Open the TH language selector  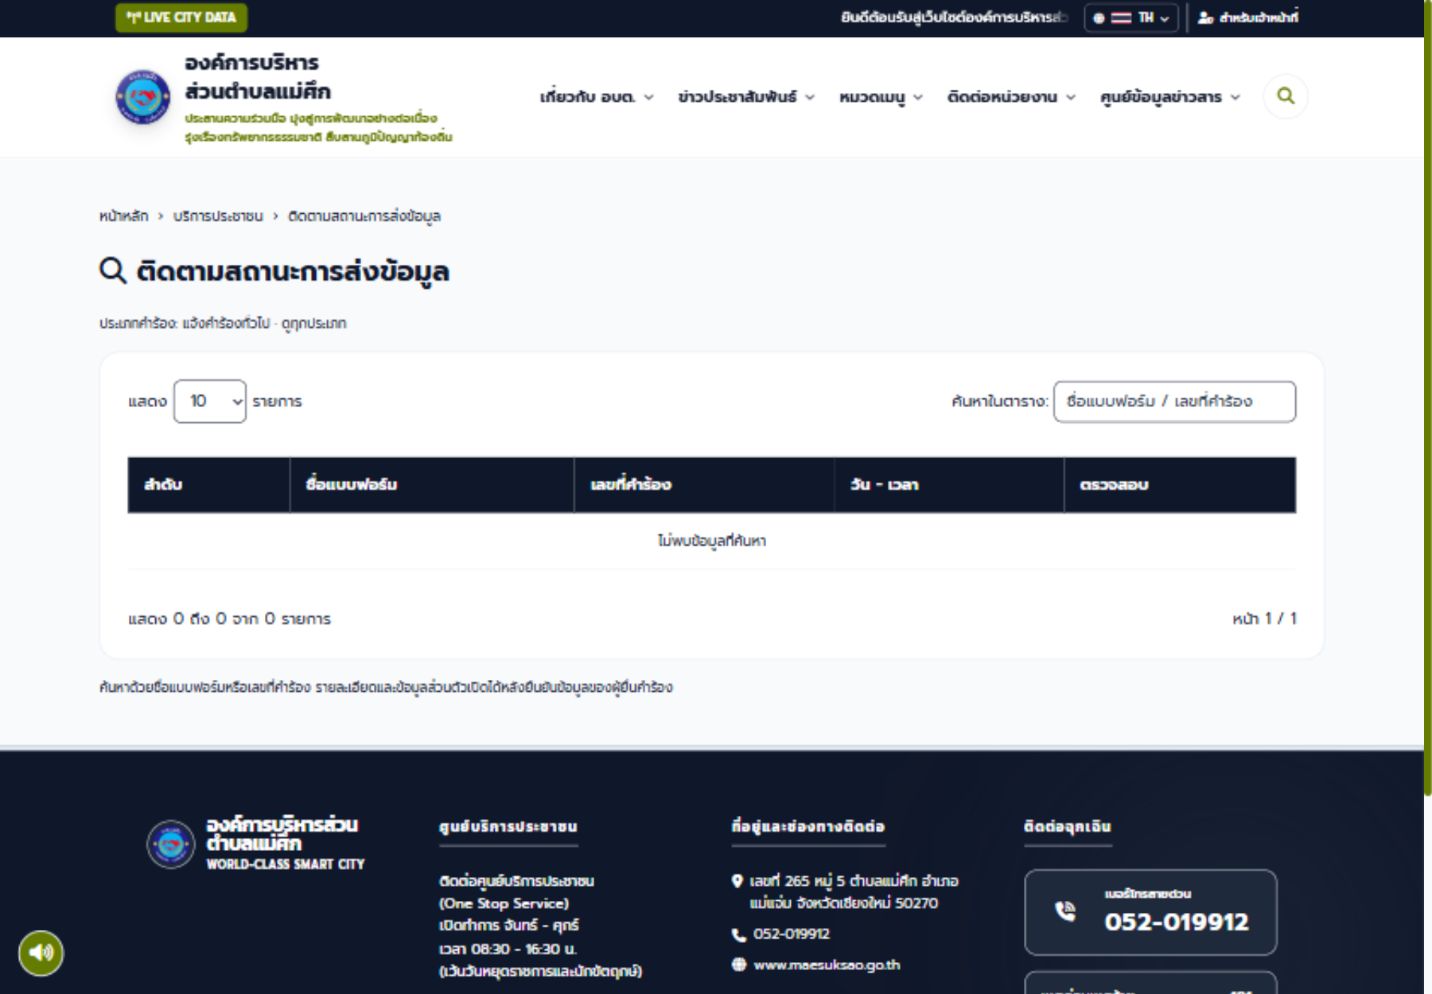[1131, 18]
